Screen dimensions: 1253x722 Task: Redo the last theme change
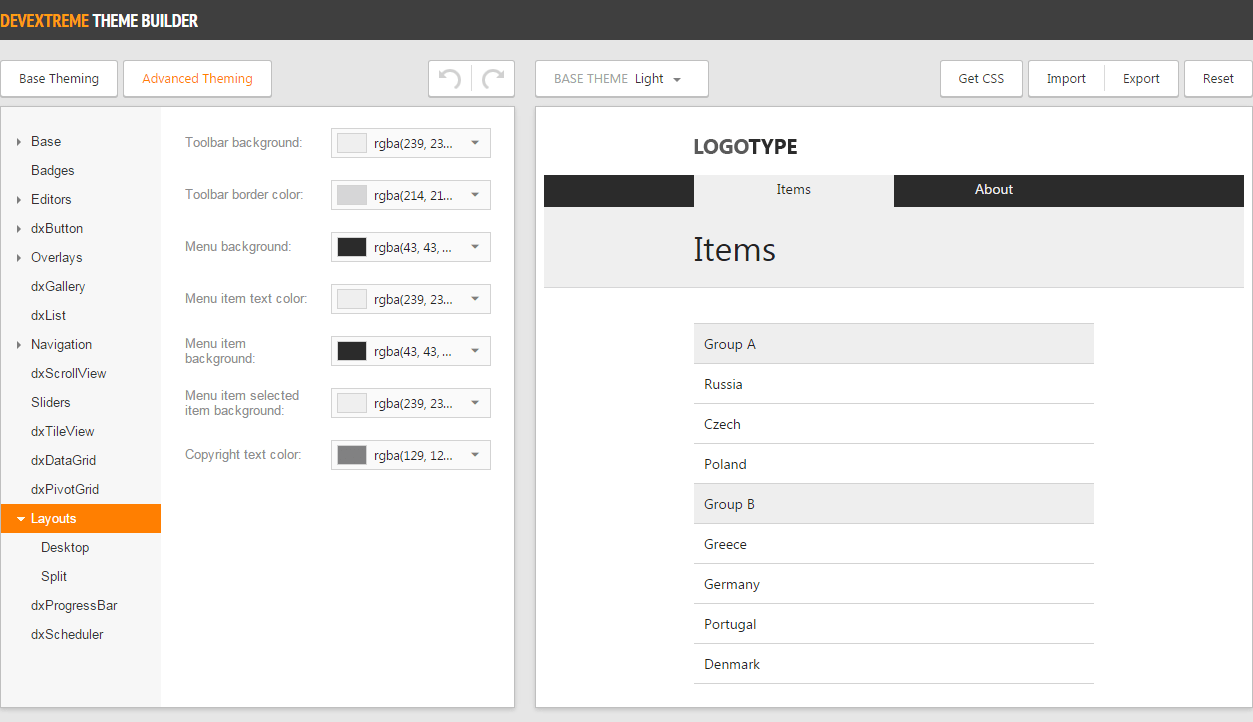click(493, 79)
